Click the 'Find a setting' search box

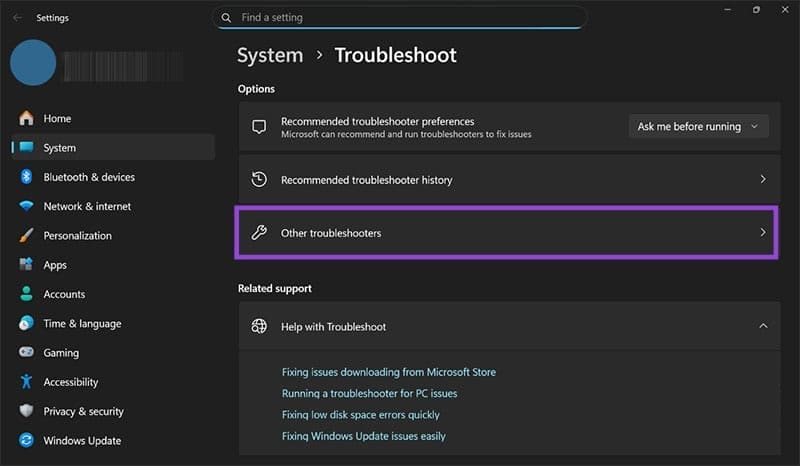click(x=400, y=18)
